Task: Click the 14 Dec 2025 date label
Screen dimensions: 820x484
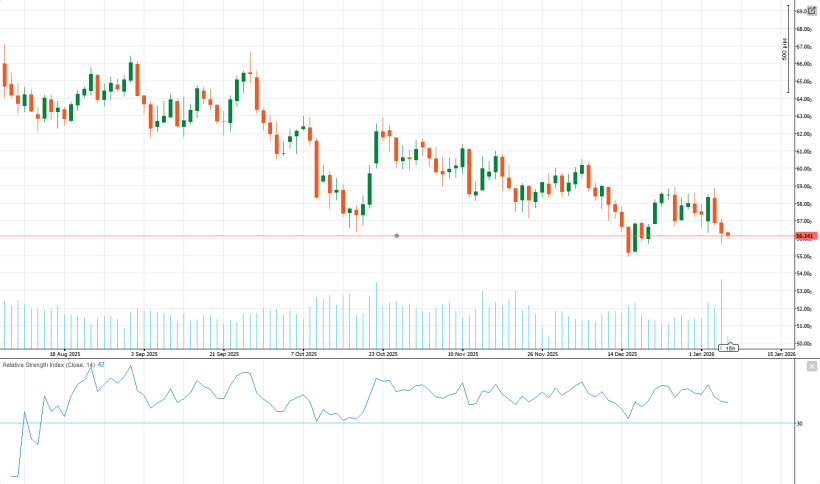Action: 622,354
